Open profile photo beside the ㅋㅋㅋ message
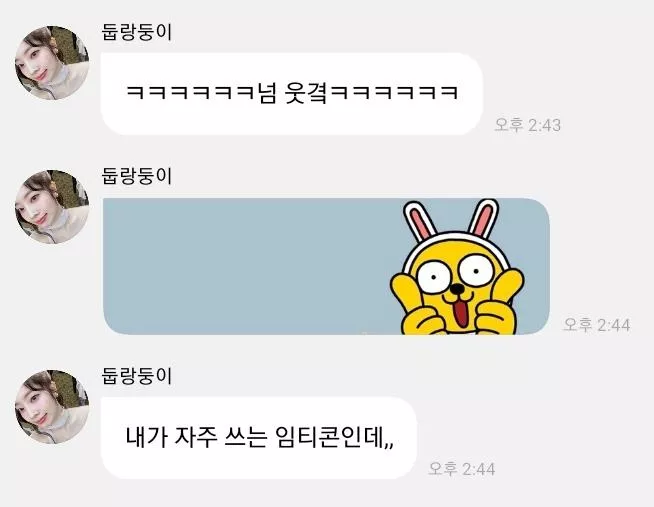 coord(52,63)
